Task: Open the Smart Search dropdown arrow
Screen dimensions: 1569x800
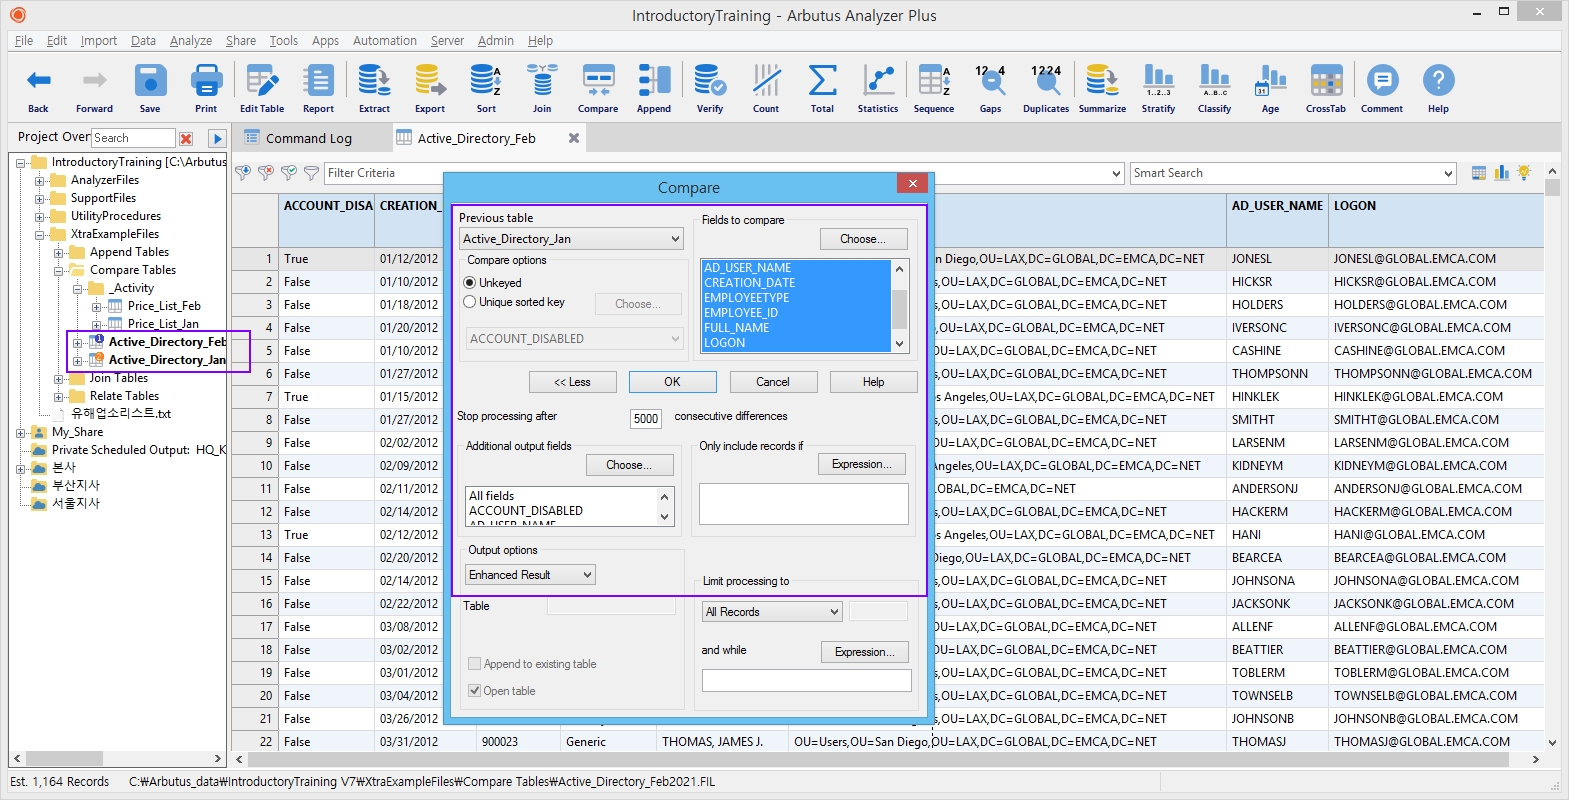Action: point(1447,173)
